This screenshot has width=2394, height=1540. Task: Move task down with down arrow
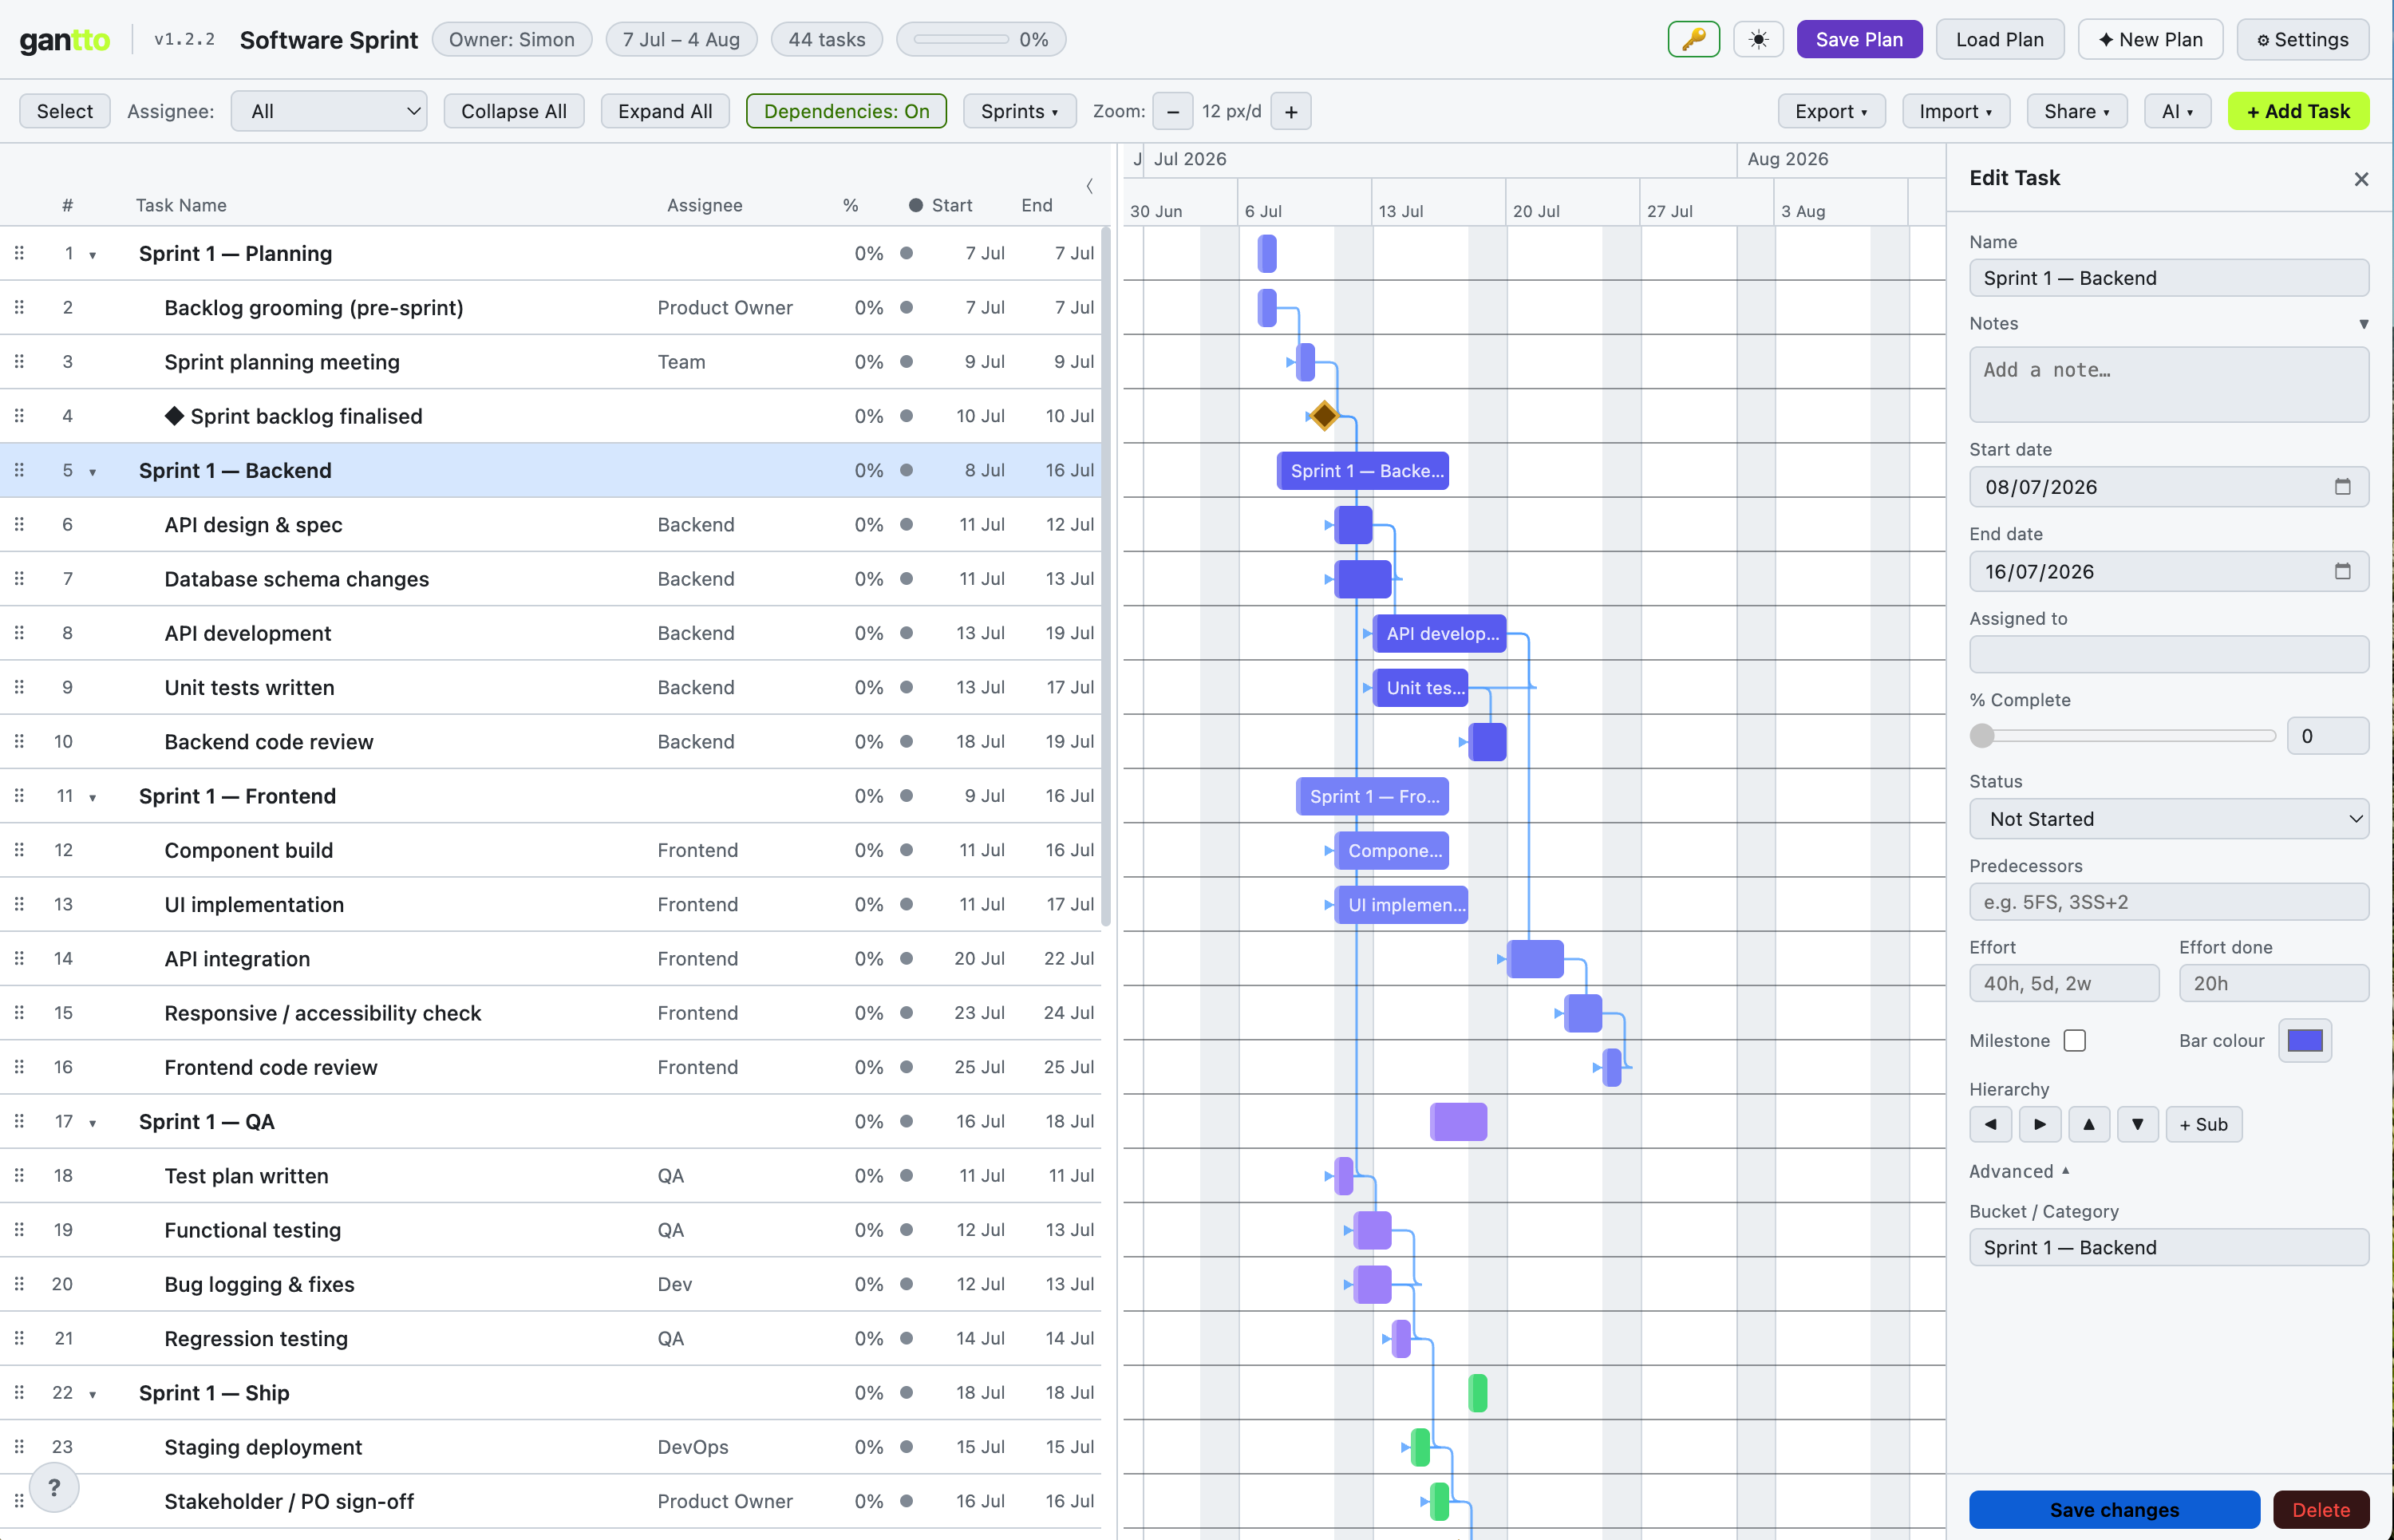(x=2137, y=1124)
